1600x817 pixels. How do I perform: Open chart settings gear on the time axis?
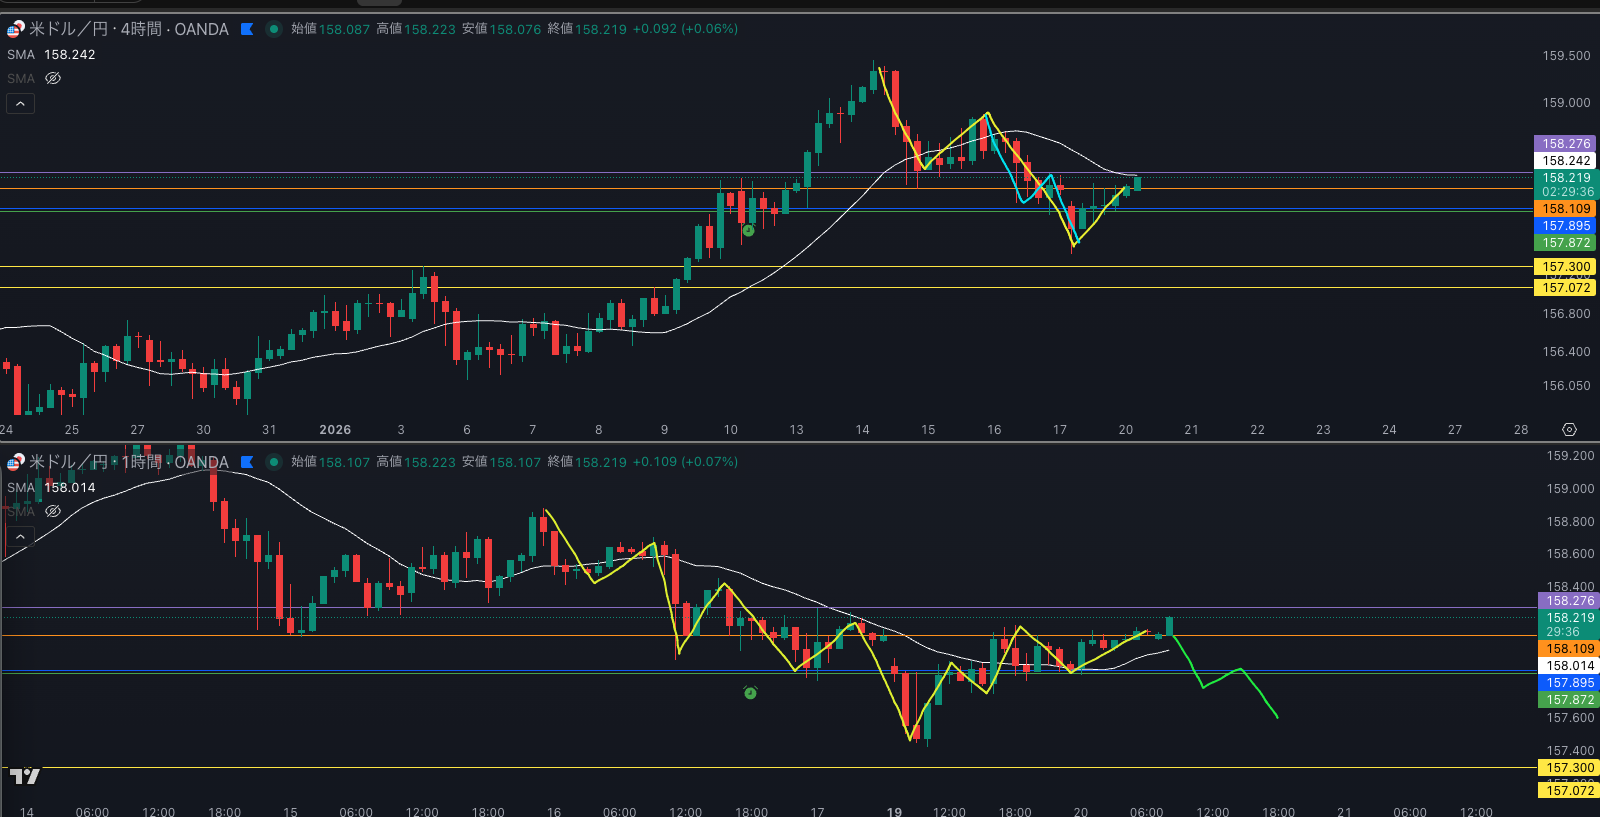[1569, 429]
